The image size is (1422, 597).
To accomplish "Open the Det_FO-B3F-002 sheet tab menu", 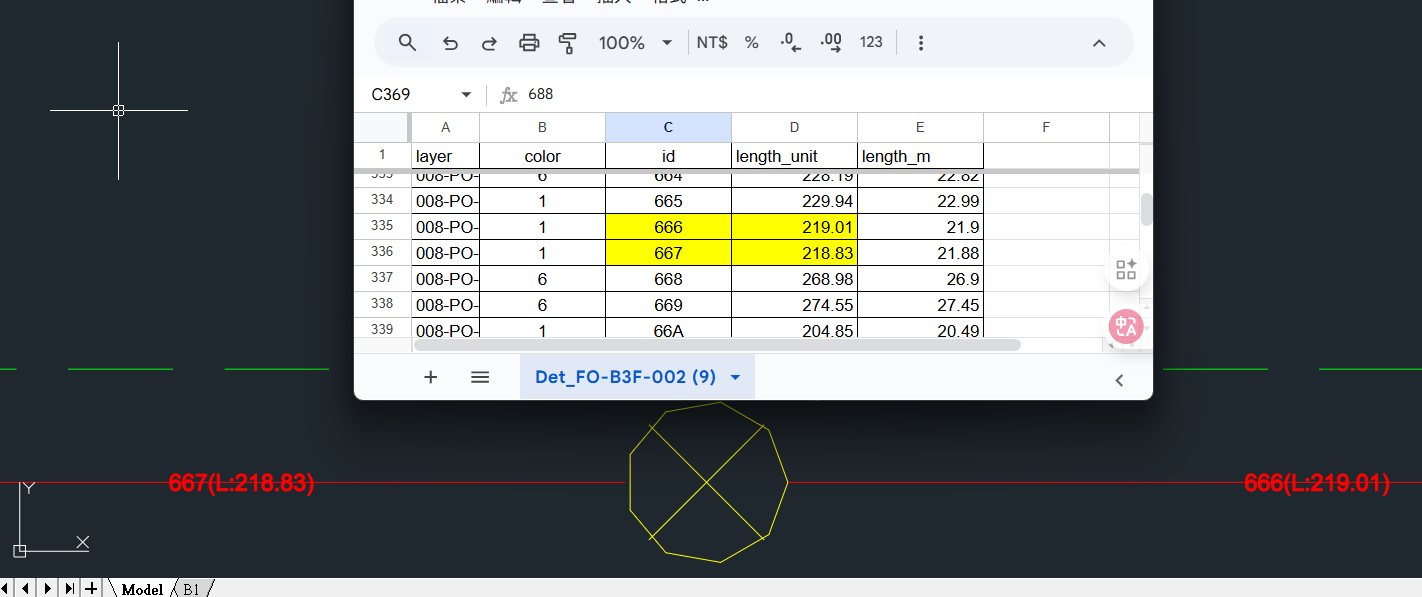I will pyautogui.click(x=735, y=377).
